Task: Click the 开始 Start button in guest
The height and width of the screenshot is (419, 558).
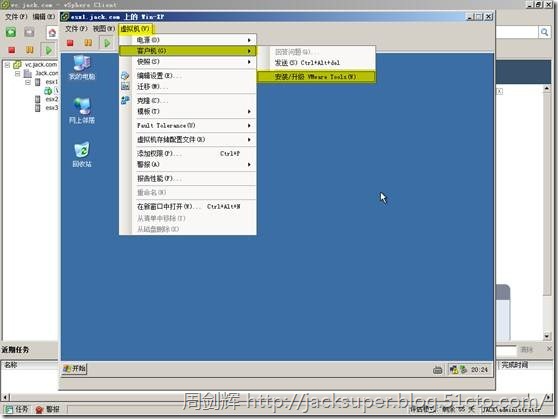Action: [x=74, y=369]
